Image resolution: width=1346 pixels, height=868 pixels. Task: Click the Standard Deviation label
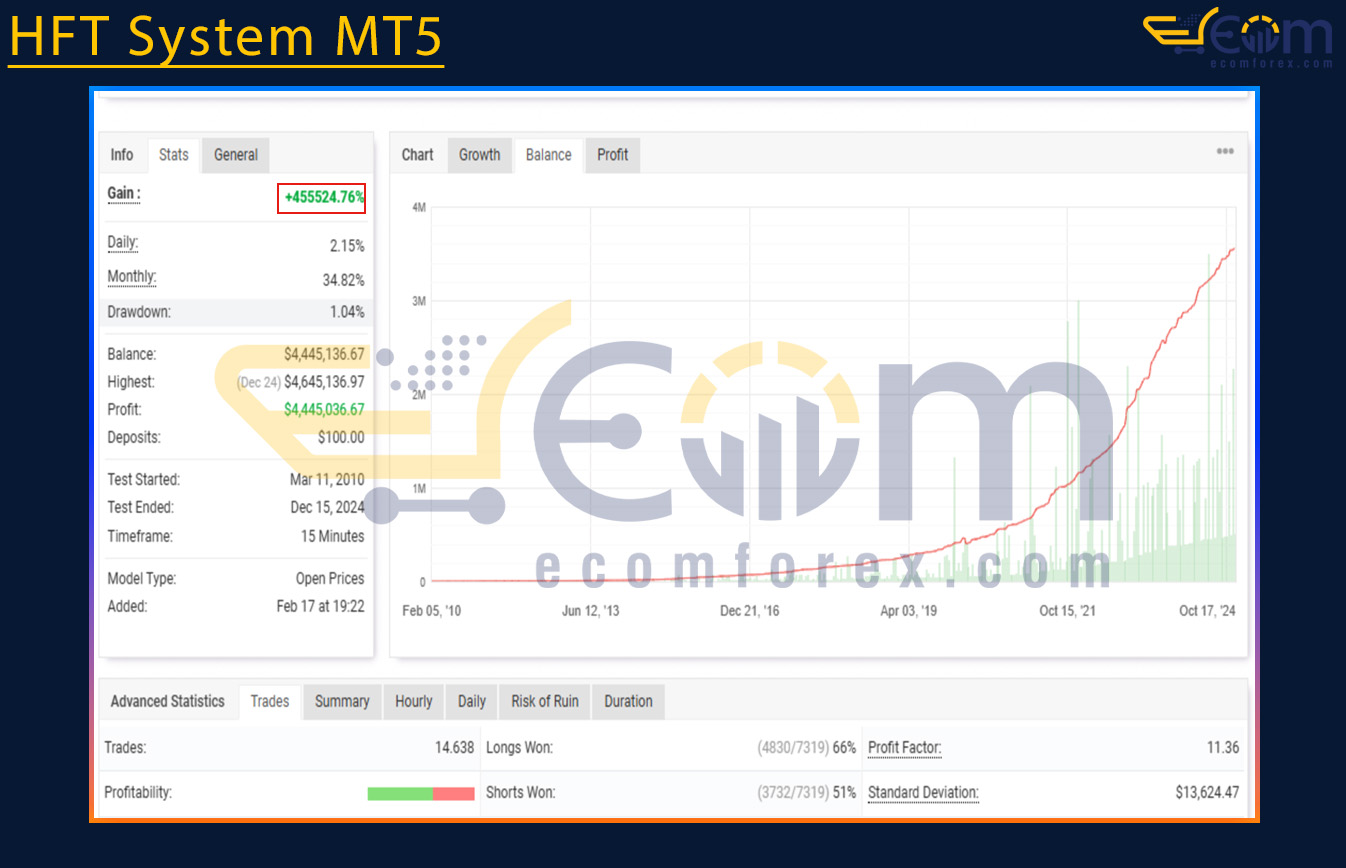[923, 793]
